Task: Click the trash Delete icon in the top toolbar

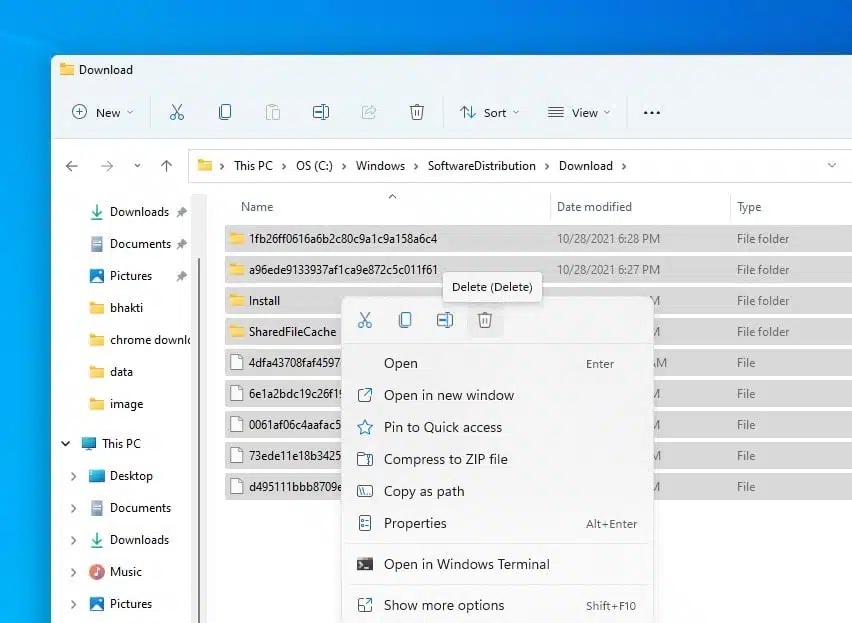Action: (x=417, y=112)
